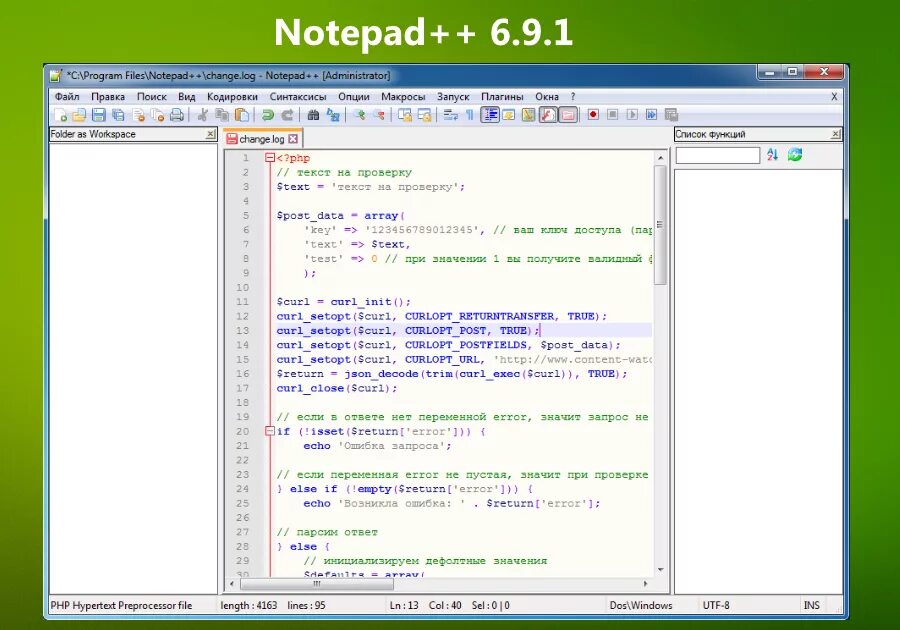Screen dimensions: 900x630
Task: Collapse the fold marker at line 1
Action: (270, 158)
